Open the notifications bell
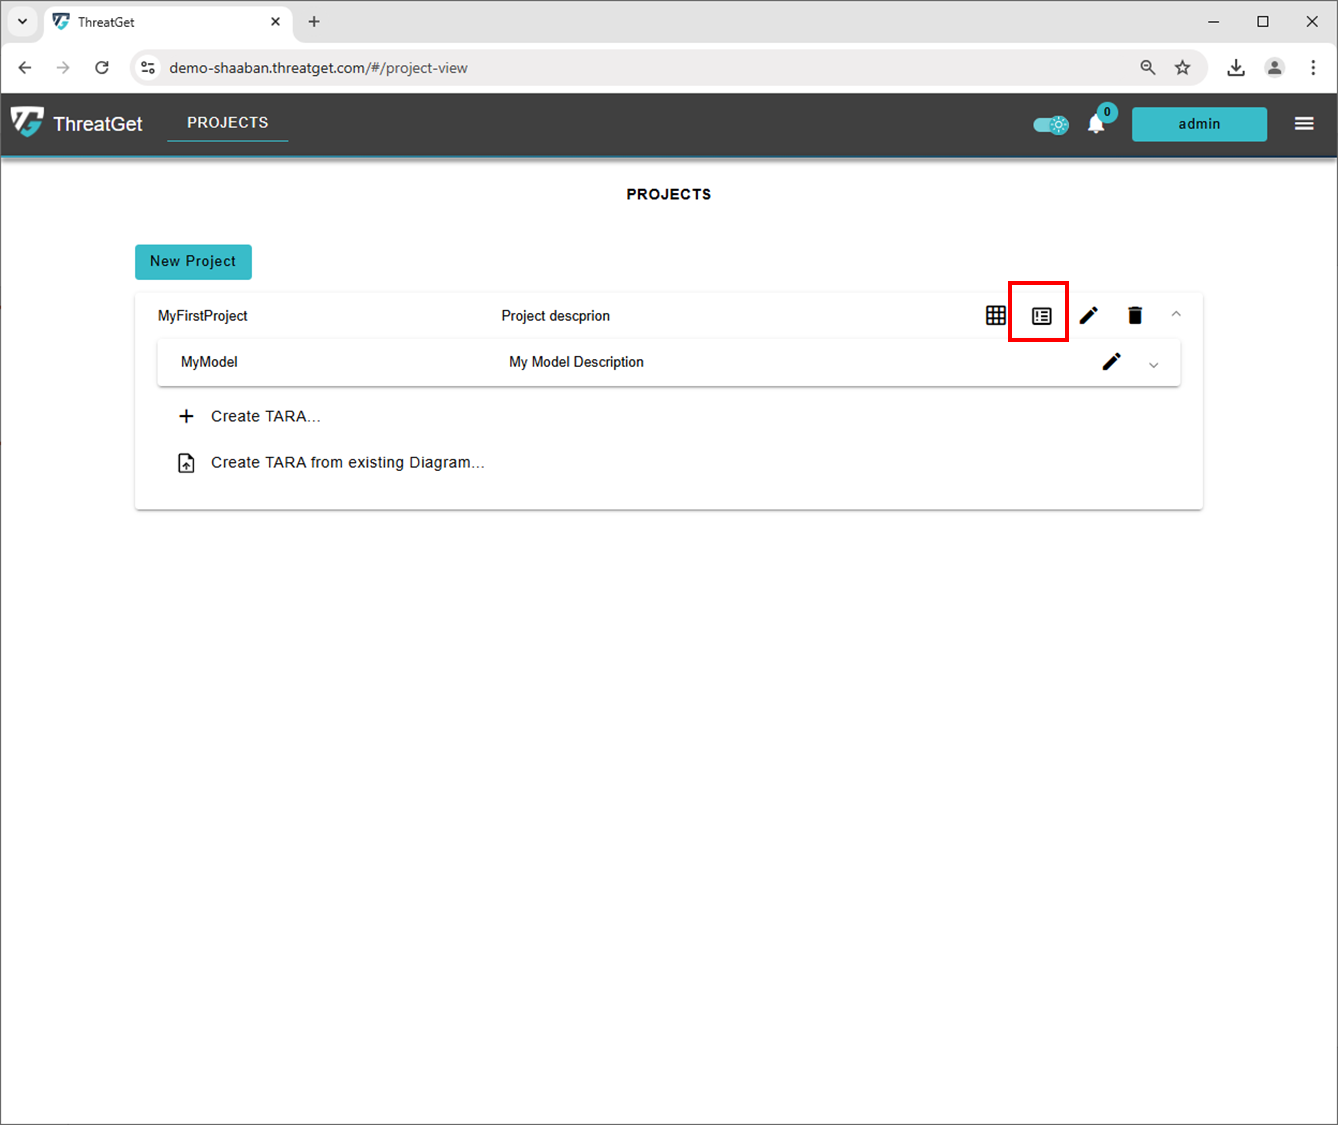This screenshot has height=1125, width=1338. click(1096, 124)
